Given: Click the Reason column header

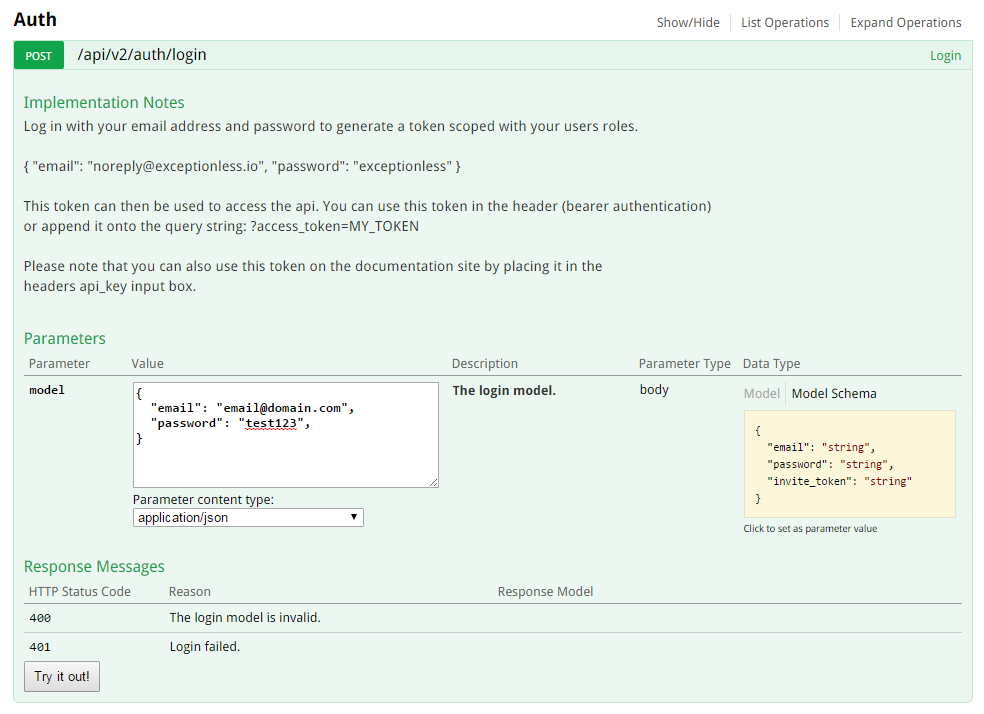Looking at the screenshot, I should coord(190,592).
